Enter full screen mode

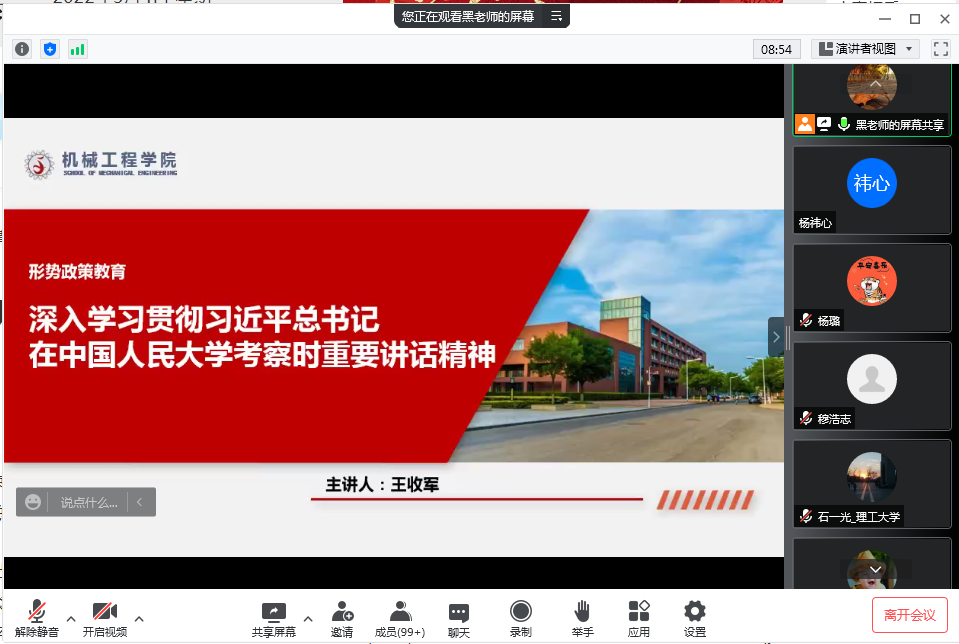tap(940, 49)
